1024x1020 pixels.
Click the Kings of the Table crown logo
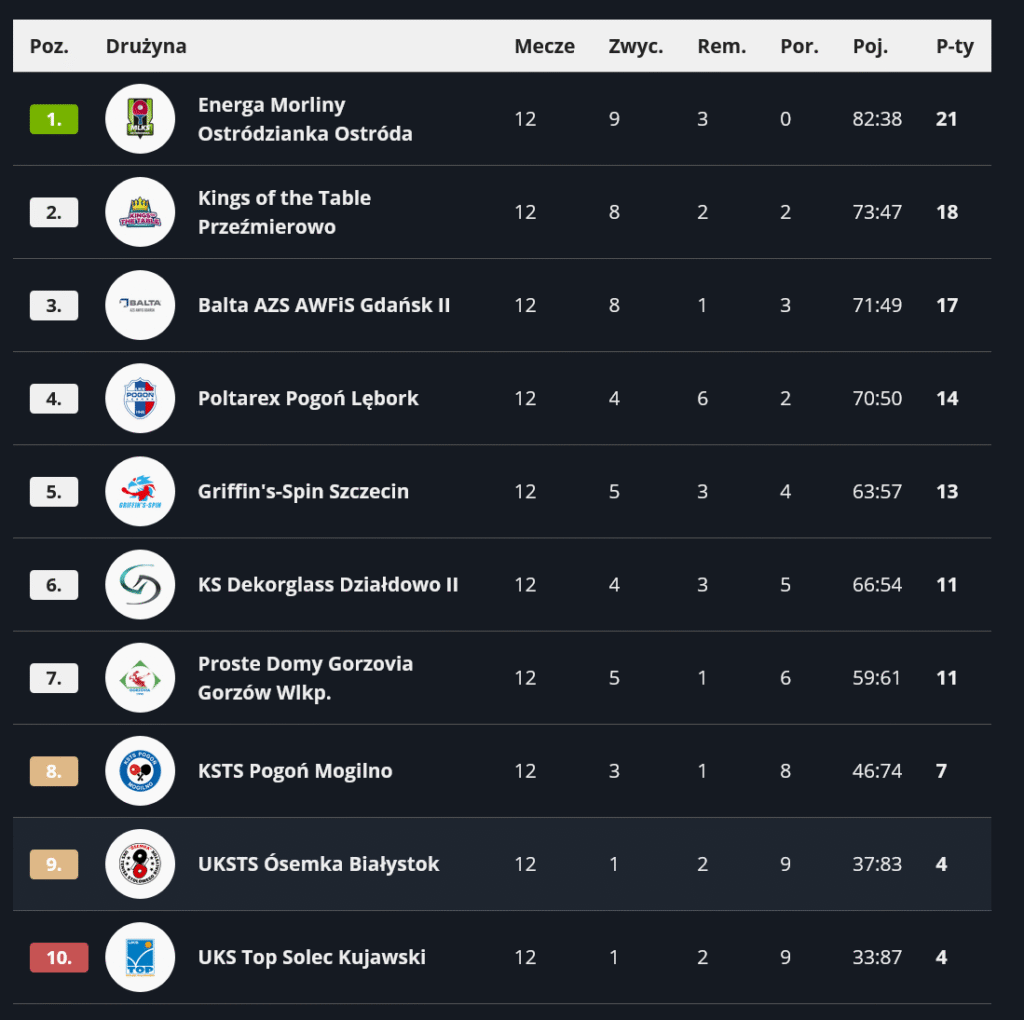click(140, 212)
